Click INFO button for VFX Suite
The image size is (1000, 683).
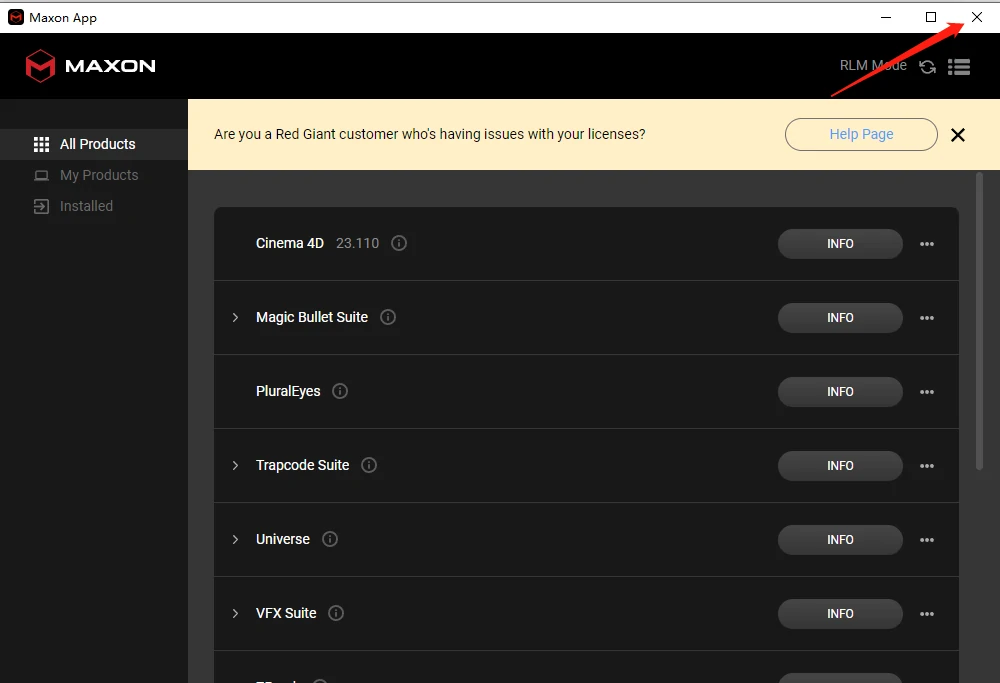tap(840, 613)
